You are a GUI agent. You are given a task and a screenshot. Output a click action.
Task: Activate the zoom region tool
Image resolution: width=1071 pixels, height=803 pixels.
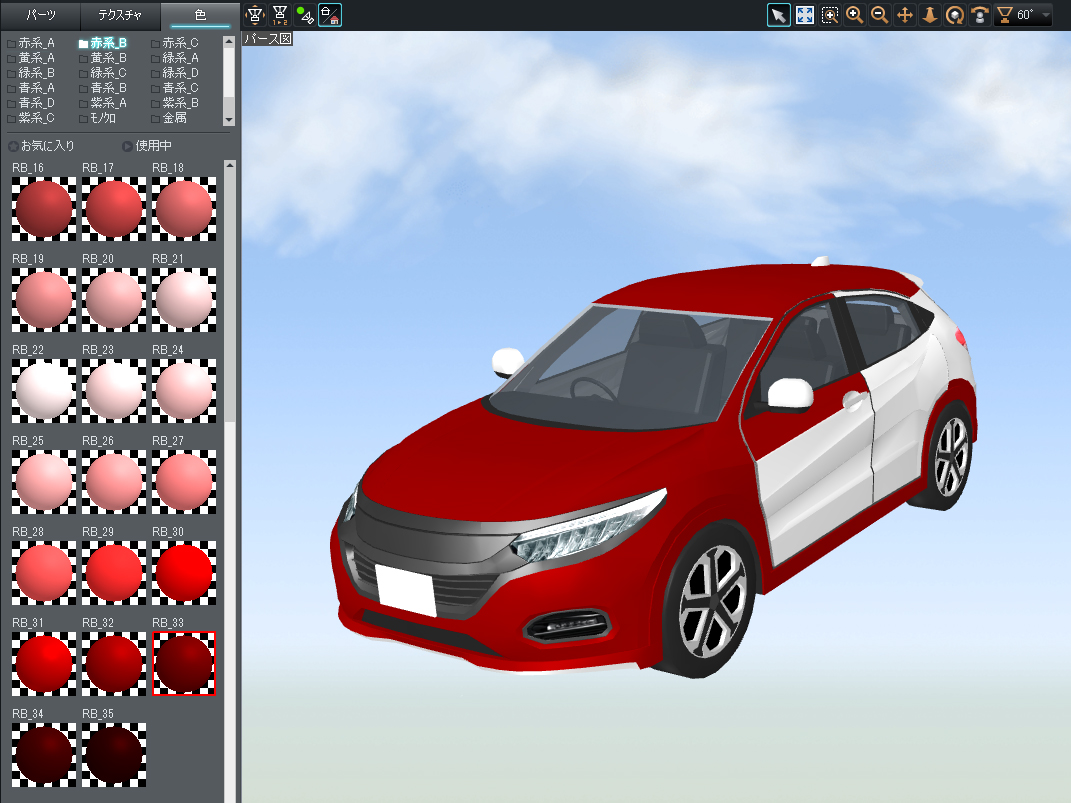[830, 15]
